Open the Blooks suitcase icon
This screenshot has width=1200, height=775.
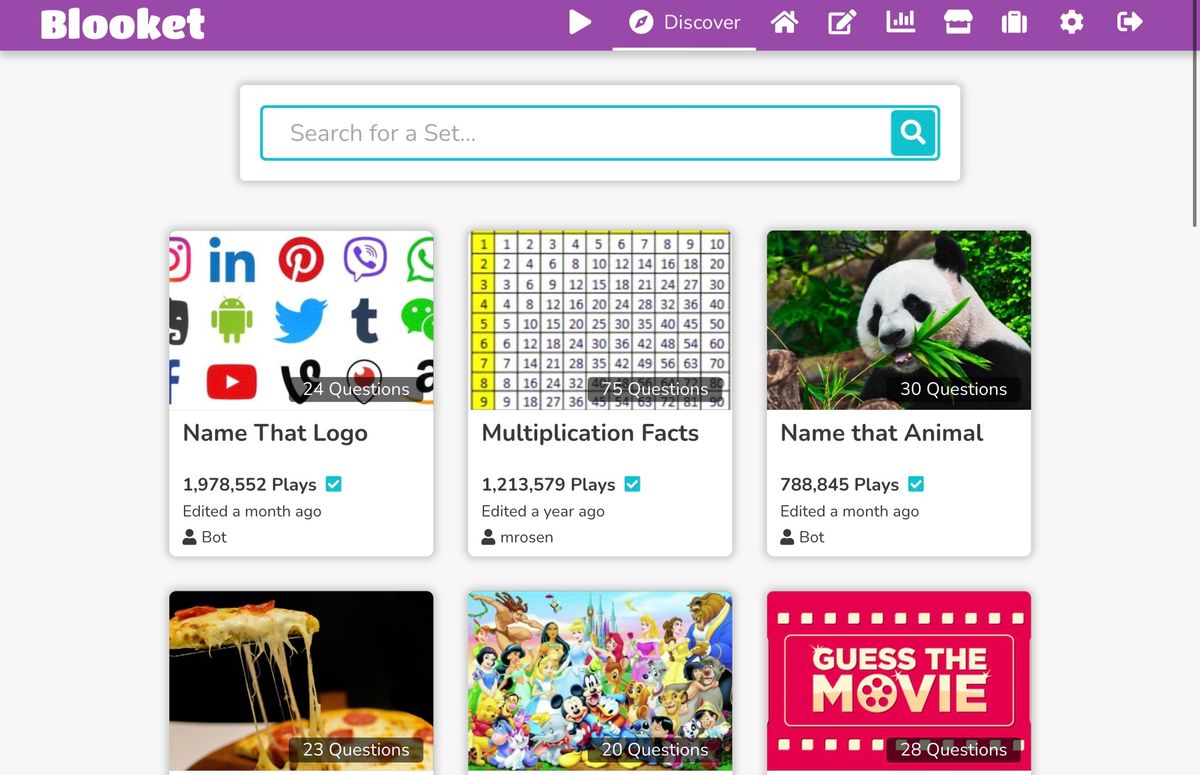(1014, 22)
